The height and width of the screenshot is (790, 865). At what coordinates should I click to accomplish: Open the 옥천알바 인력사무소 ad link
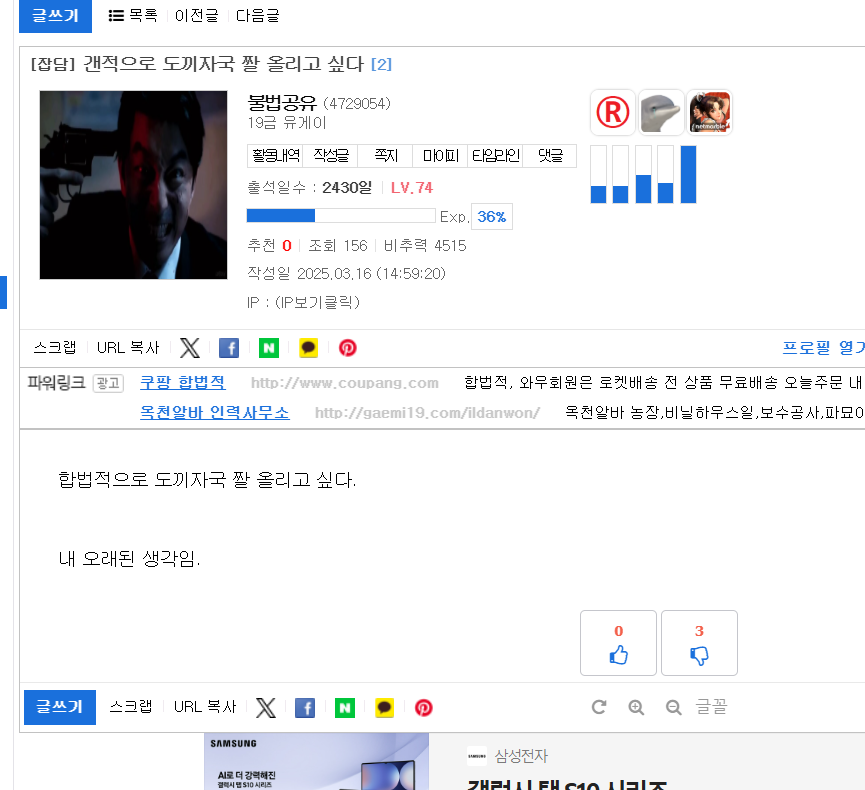pos(215,412)
